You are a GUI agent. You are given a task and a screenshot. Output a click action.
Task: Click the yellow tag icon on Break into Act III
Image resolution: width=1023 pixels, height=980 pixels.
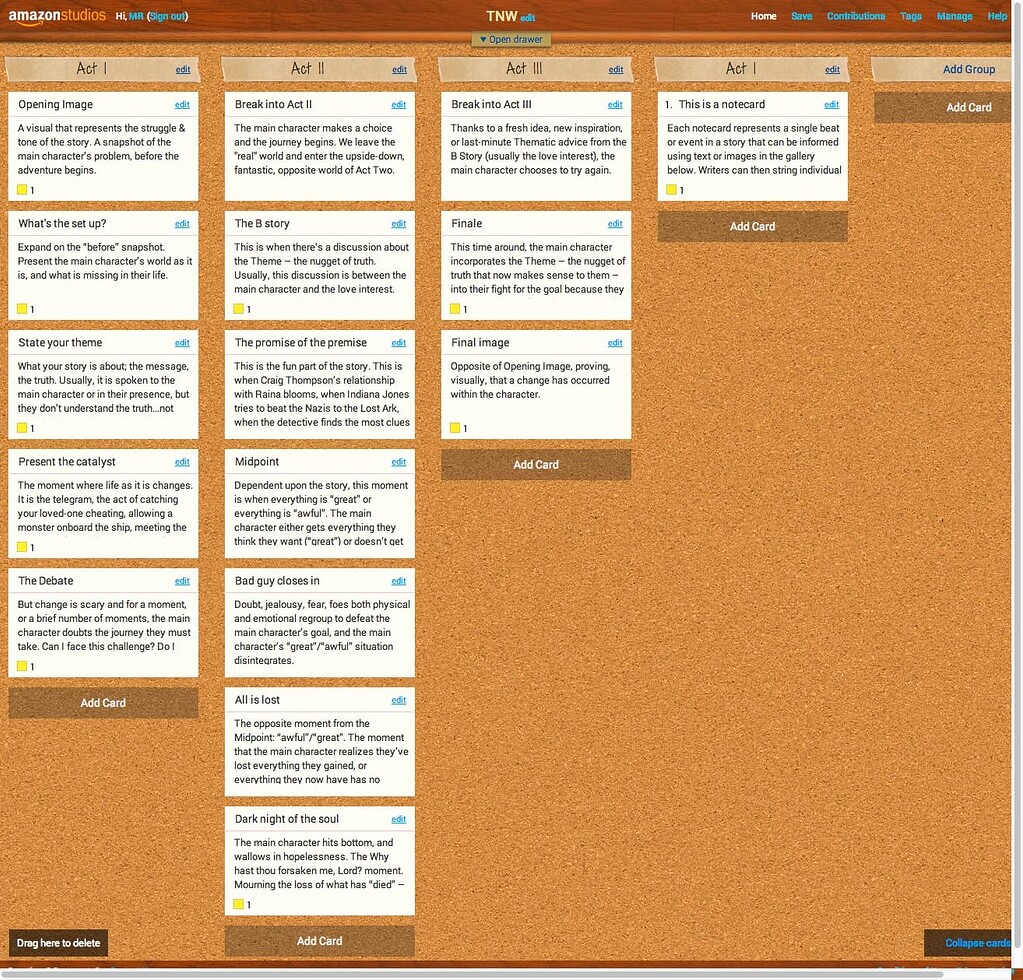coord(454,189)
